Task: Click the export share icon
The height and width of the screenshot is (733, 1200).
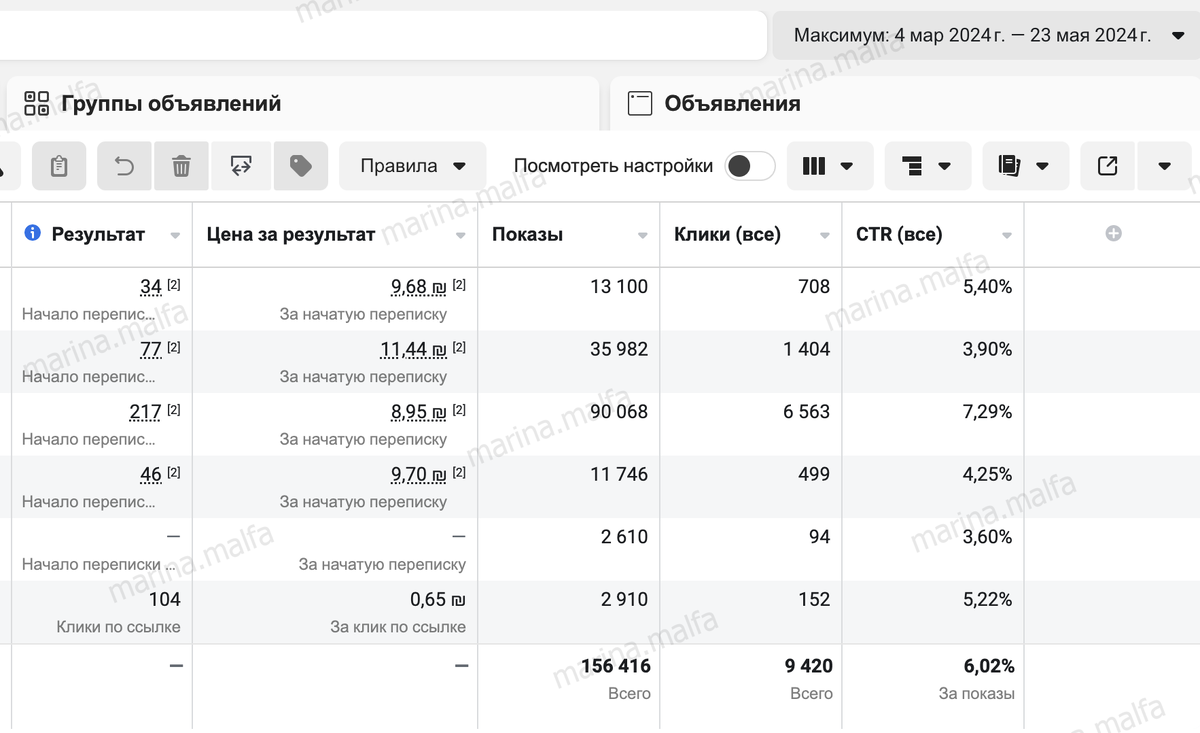Action: (x=1107, y=166)
